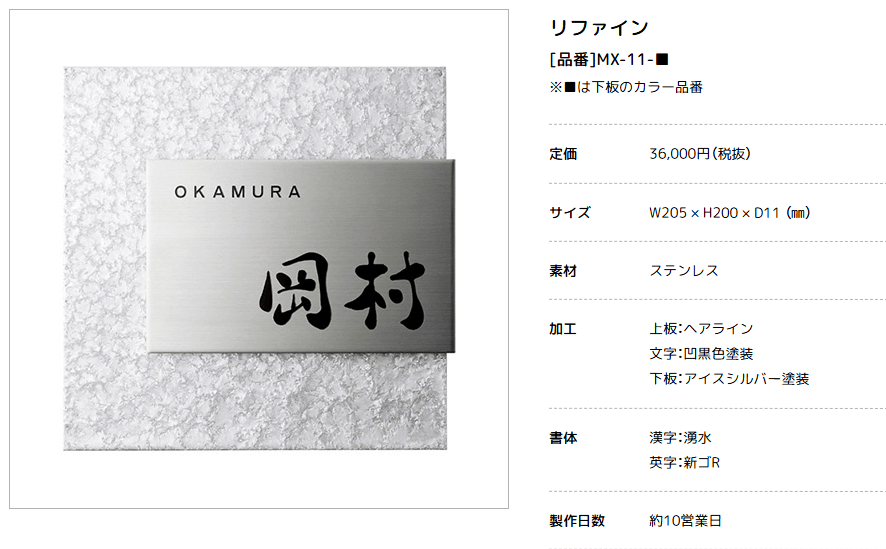
Task: Click the 加工 label
Action: pyautogui.click(x=563, y=329)
